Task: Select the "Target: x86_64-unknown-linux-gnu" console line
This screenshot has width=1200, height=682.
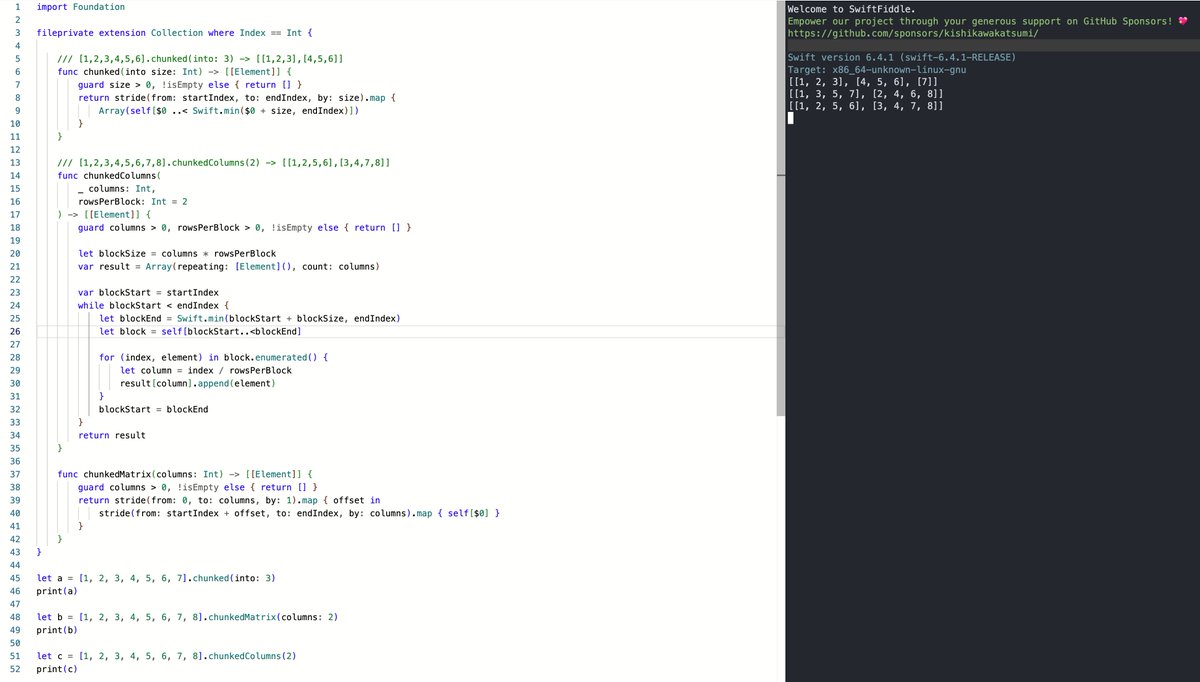Action: tap(877, 69)
